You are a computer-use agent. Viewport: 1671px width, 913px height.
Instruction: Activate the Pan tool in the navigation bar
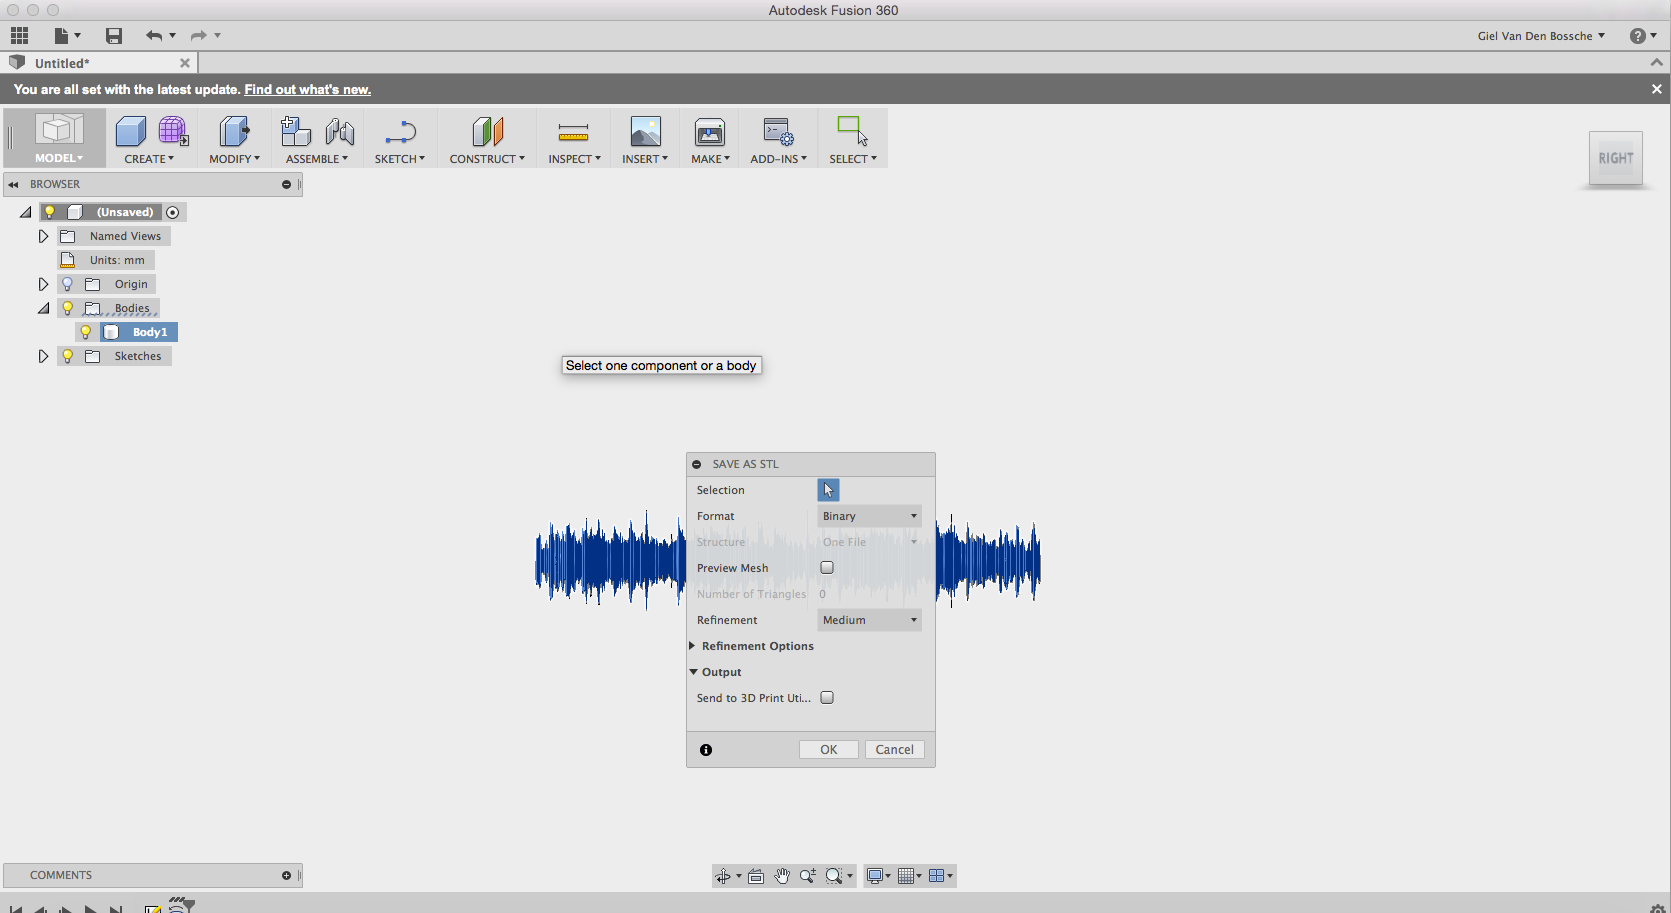781,875
